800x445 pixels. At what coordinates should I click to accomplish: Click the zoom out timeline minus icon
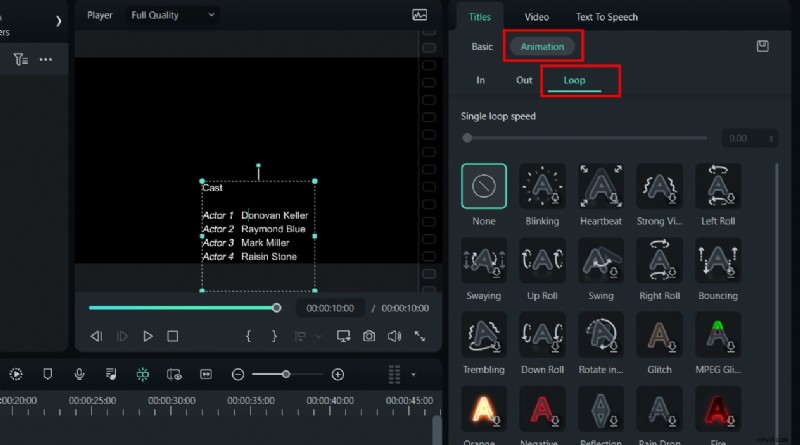coord(238,374)
